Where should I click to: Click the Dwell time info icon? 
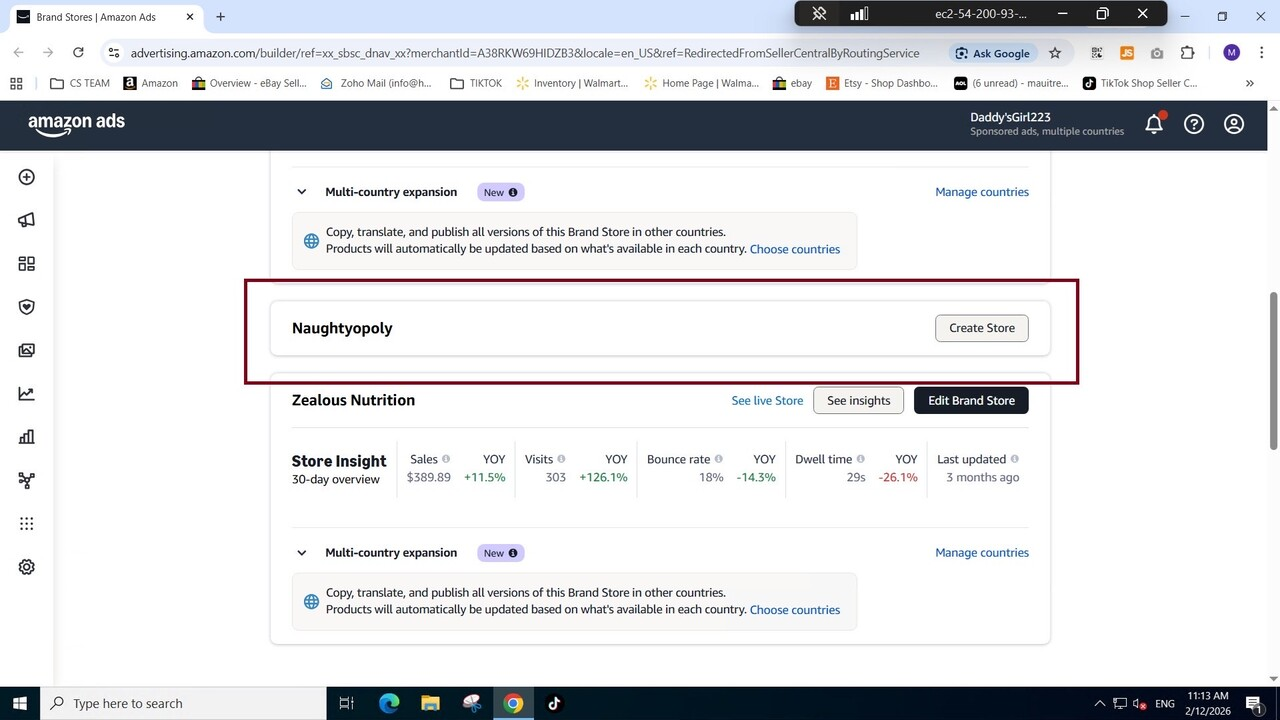click(860, 459)
